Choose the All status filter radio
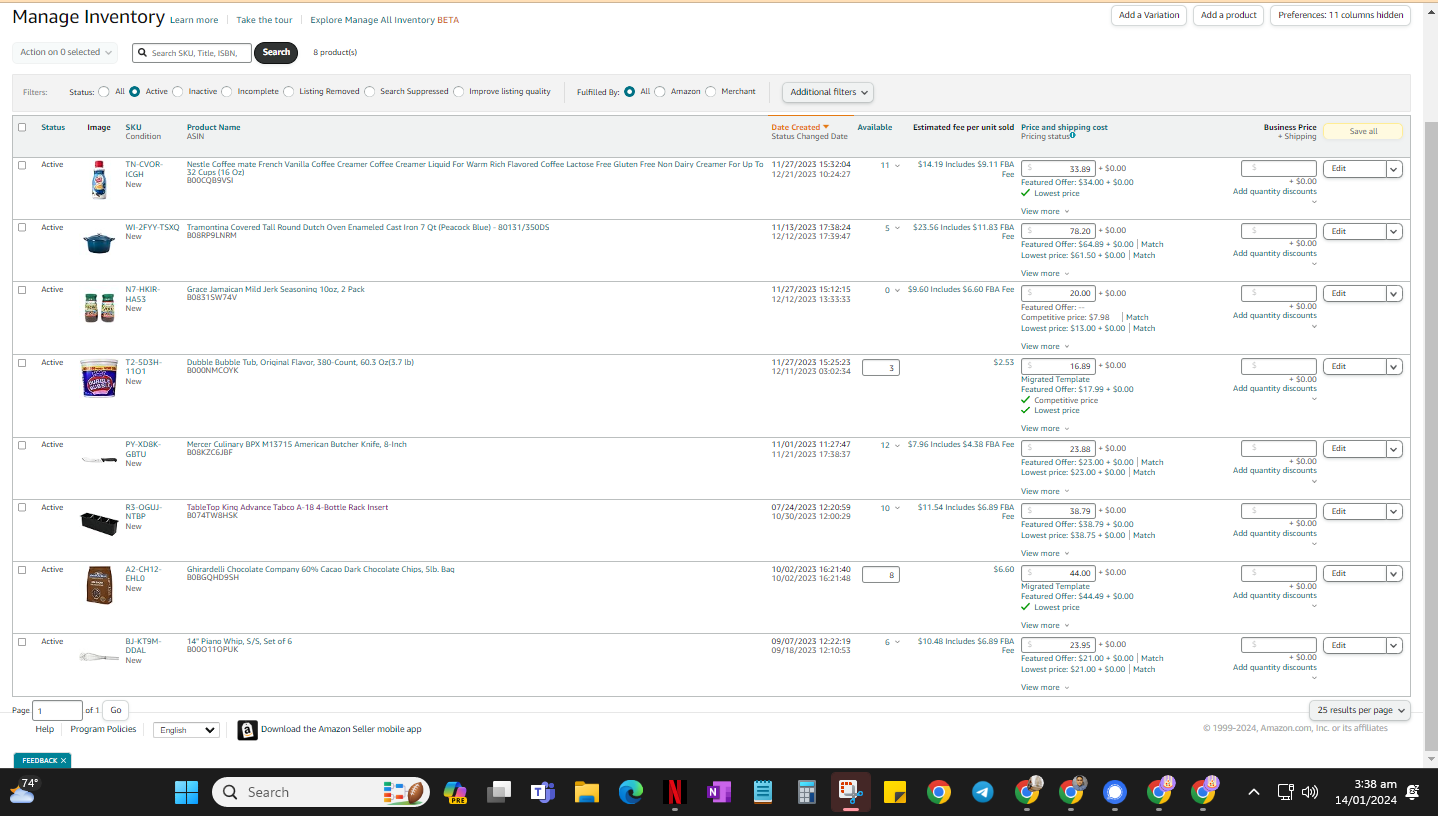Screen dimensions: 1438x816 [104, 92]
